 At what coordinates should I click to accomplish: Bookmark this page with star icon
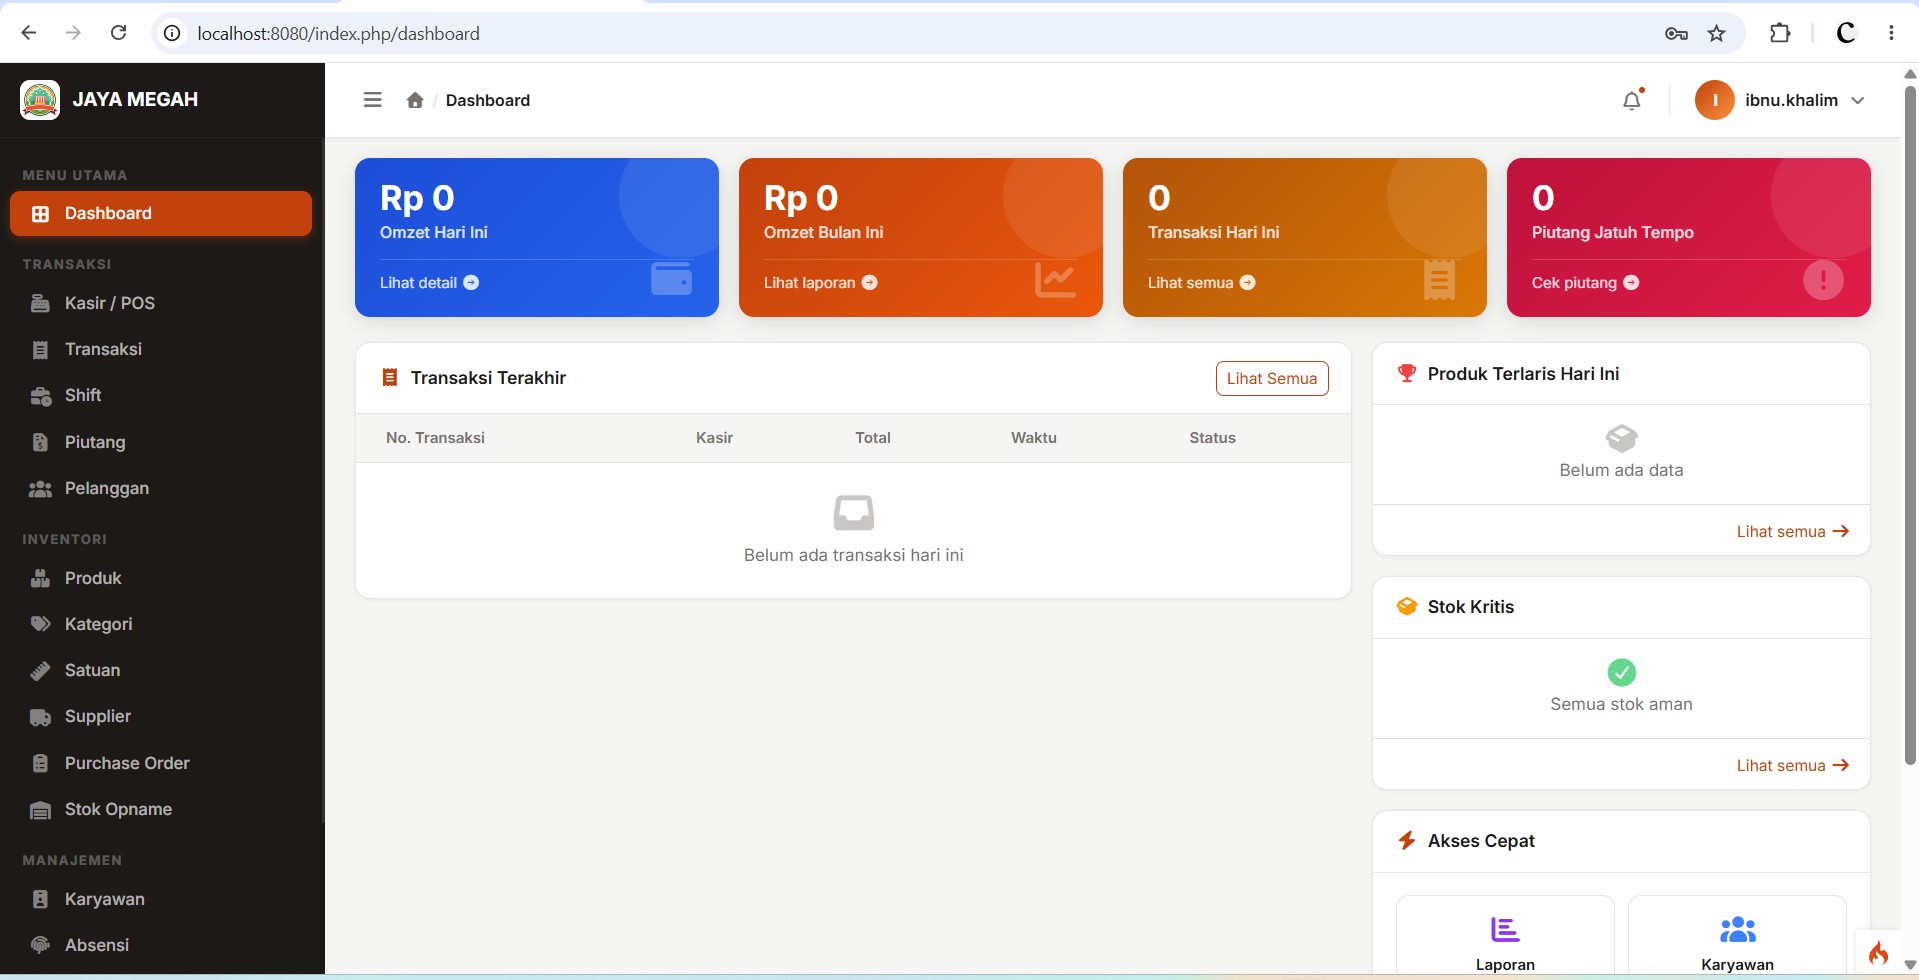[1717, 34]
